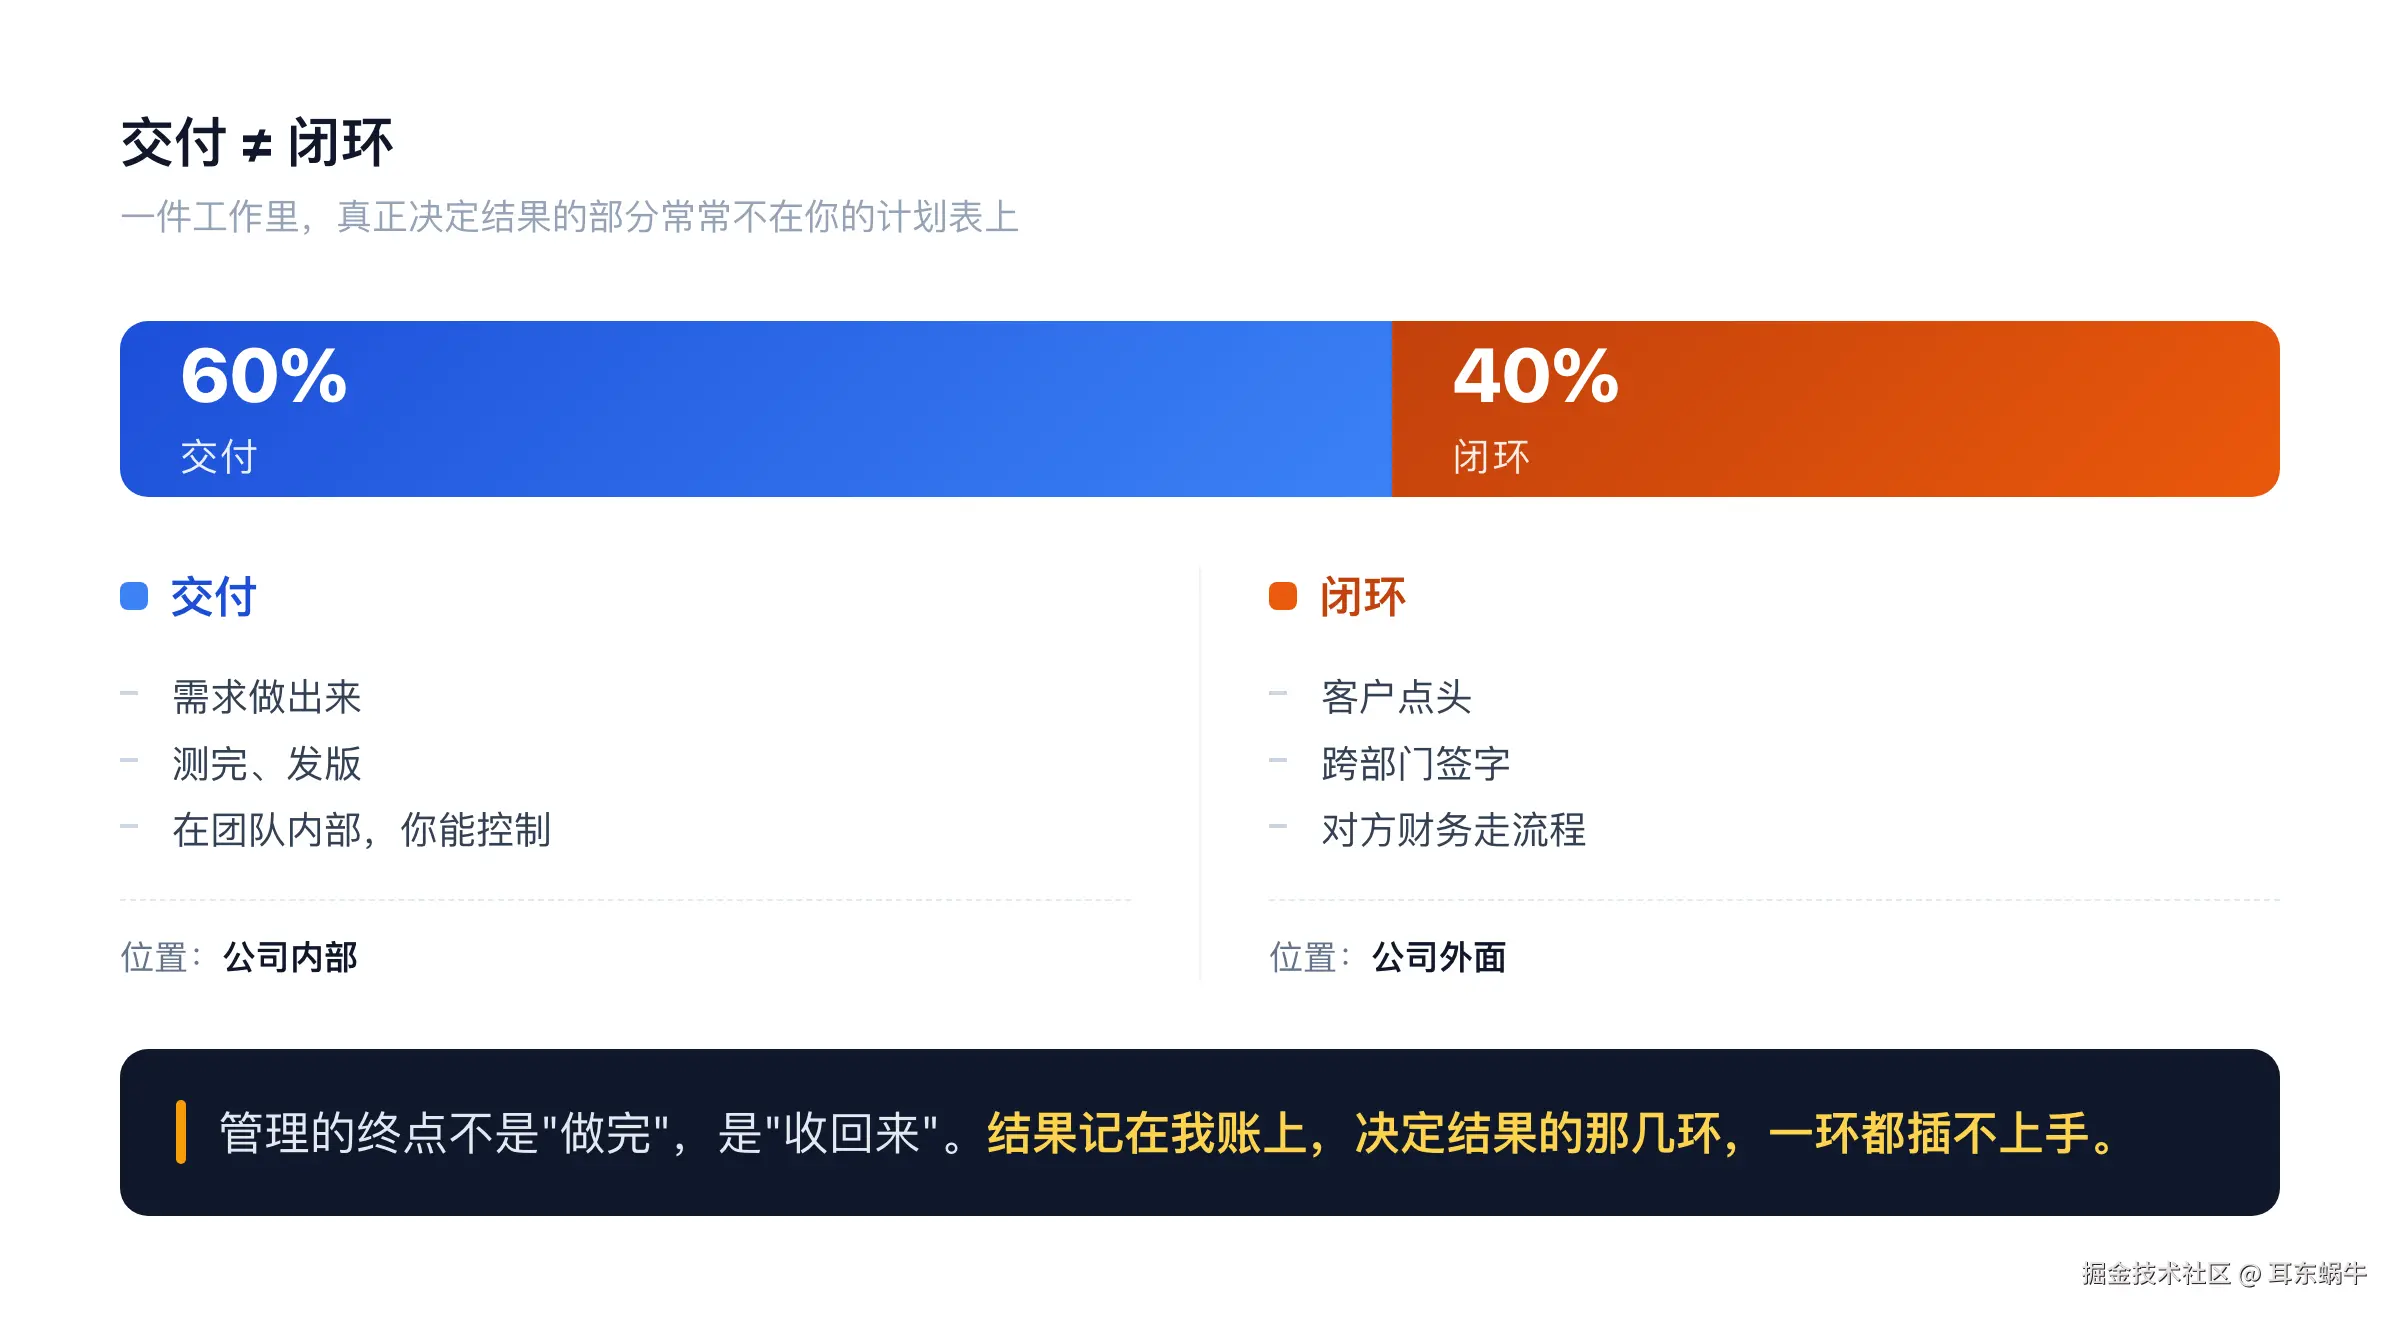Click the orange square icon beside 闭环
2400x1320 pixels.
tap(1283, 596)
